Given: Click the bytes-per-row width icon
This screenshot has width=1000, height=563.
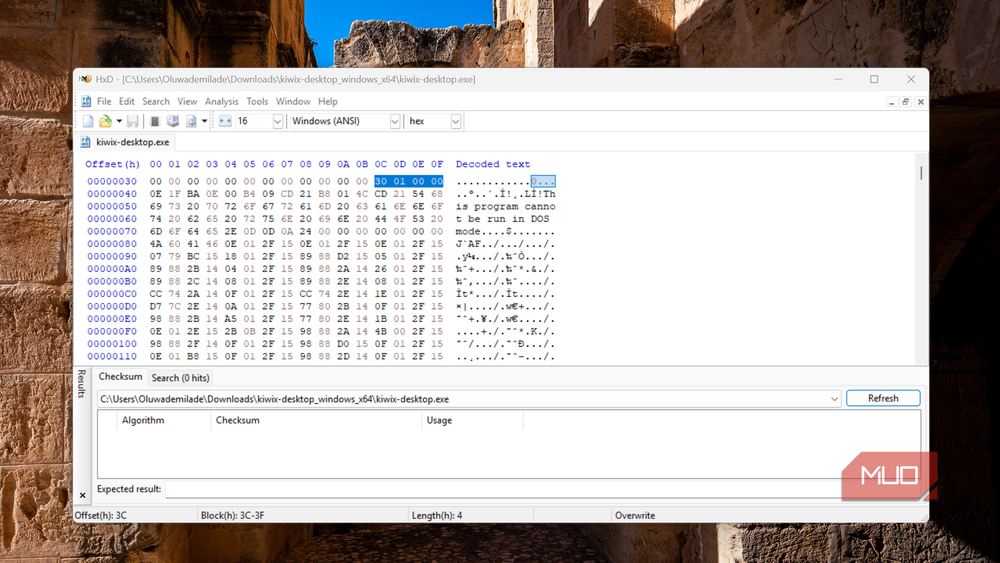Looking at the screenshot, I should (225, 121).
